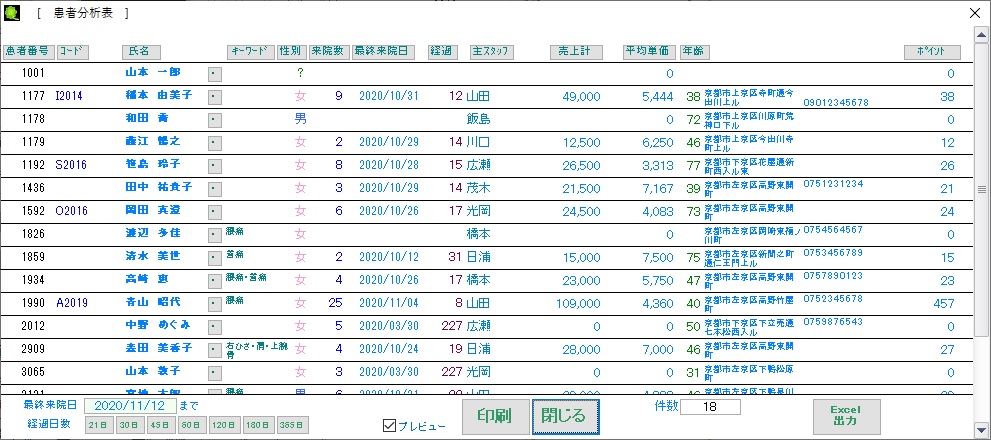Viewport: 991px width, 440px height.
Task: Open detail button for patient 3065
Action: [215, 372]
